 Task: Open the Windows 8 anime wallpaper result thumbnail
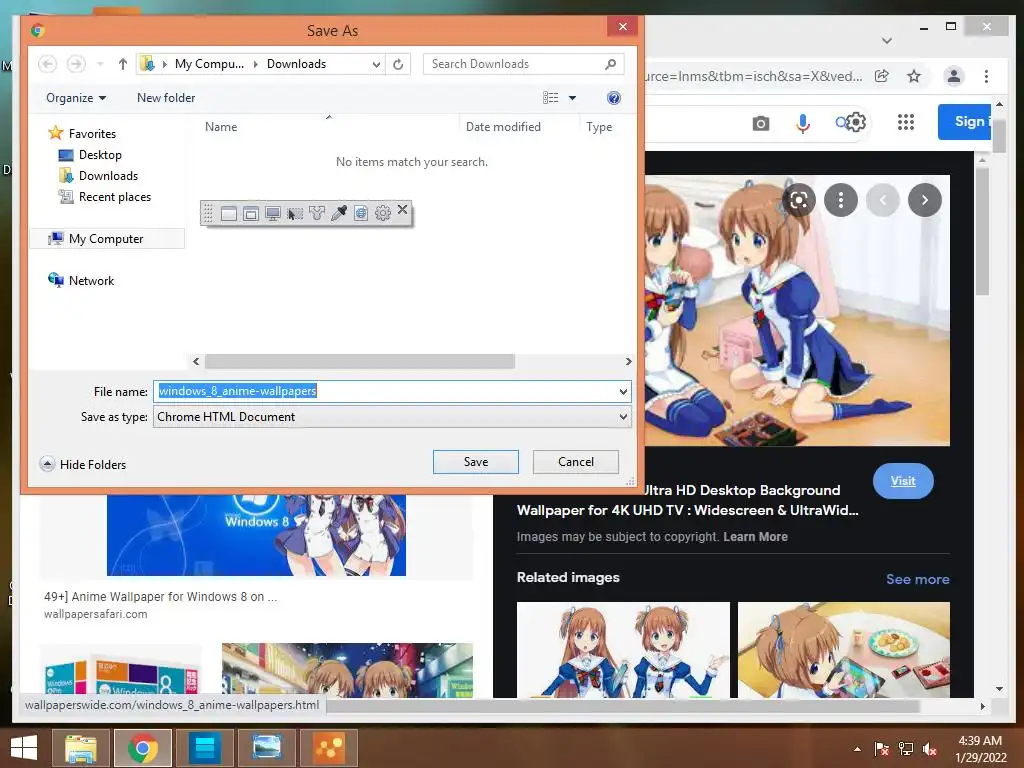(x=256, y=535)
